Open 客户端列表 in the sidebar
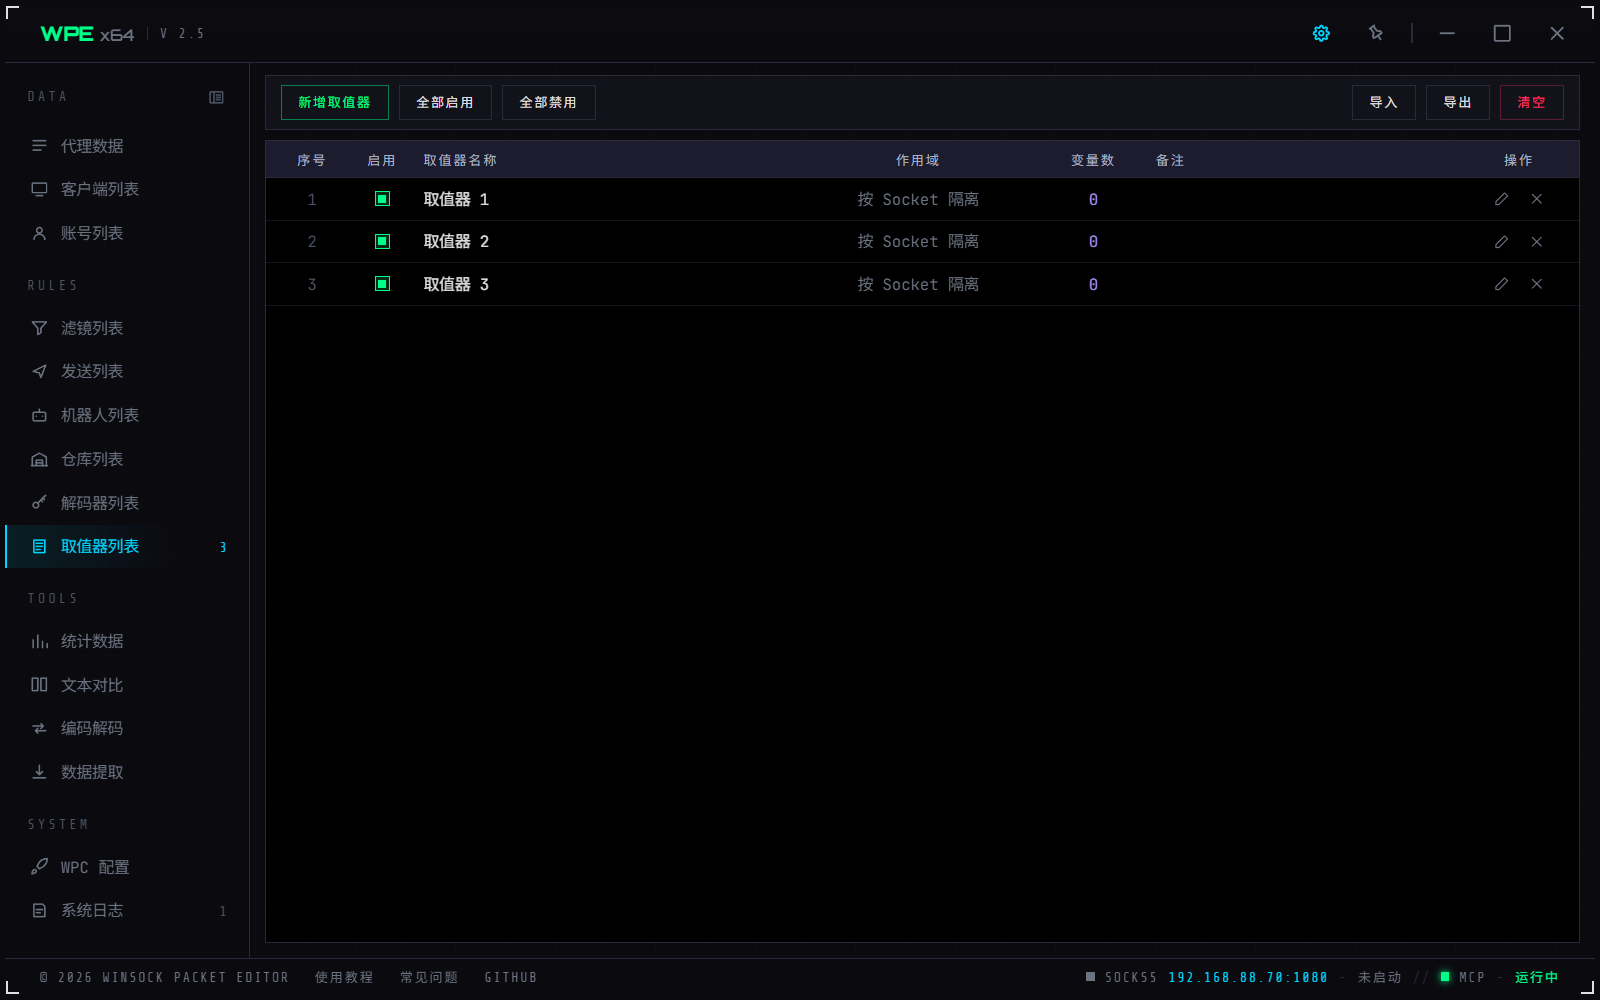This screenshot has height=1000, width=1600. coord(127,189)
